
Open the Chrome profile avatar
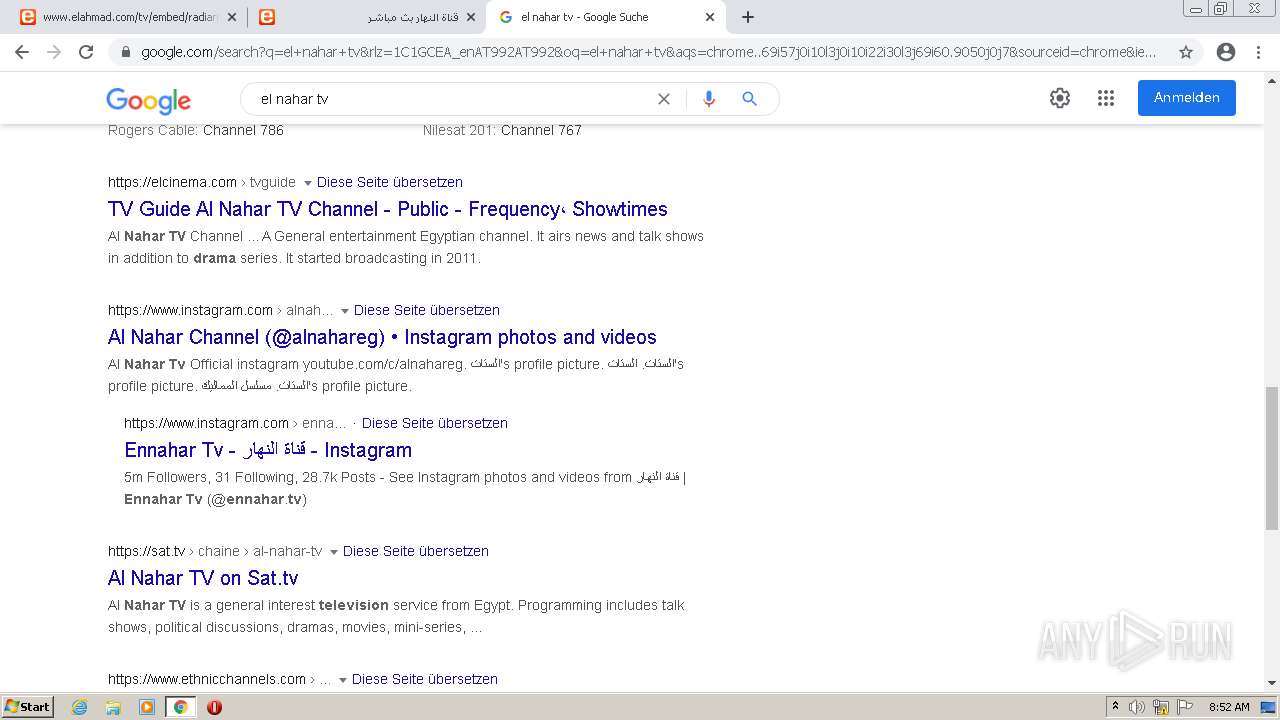1226,52
